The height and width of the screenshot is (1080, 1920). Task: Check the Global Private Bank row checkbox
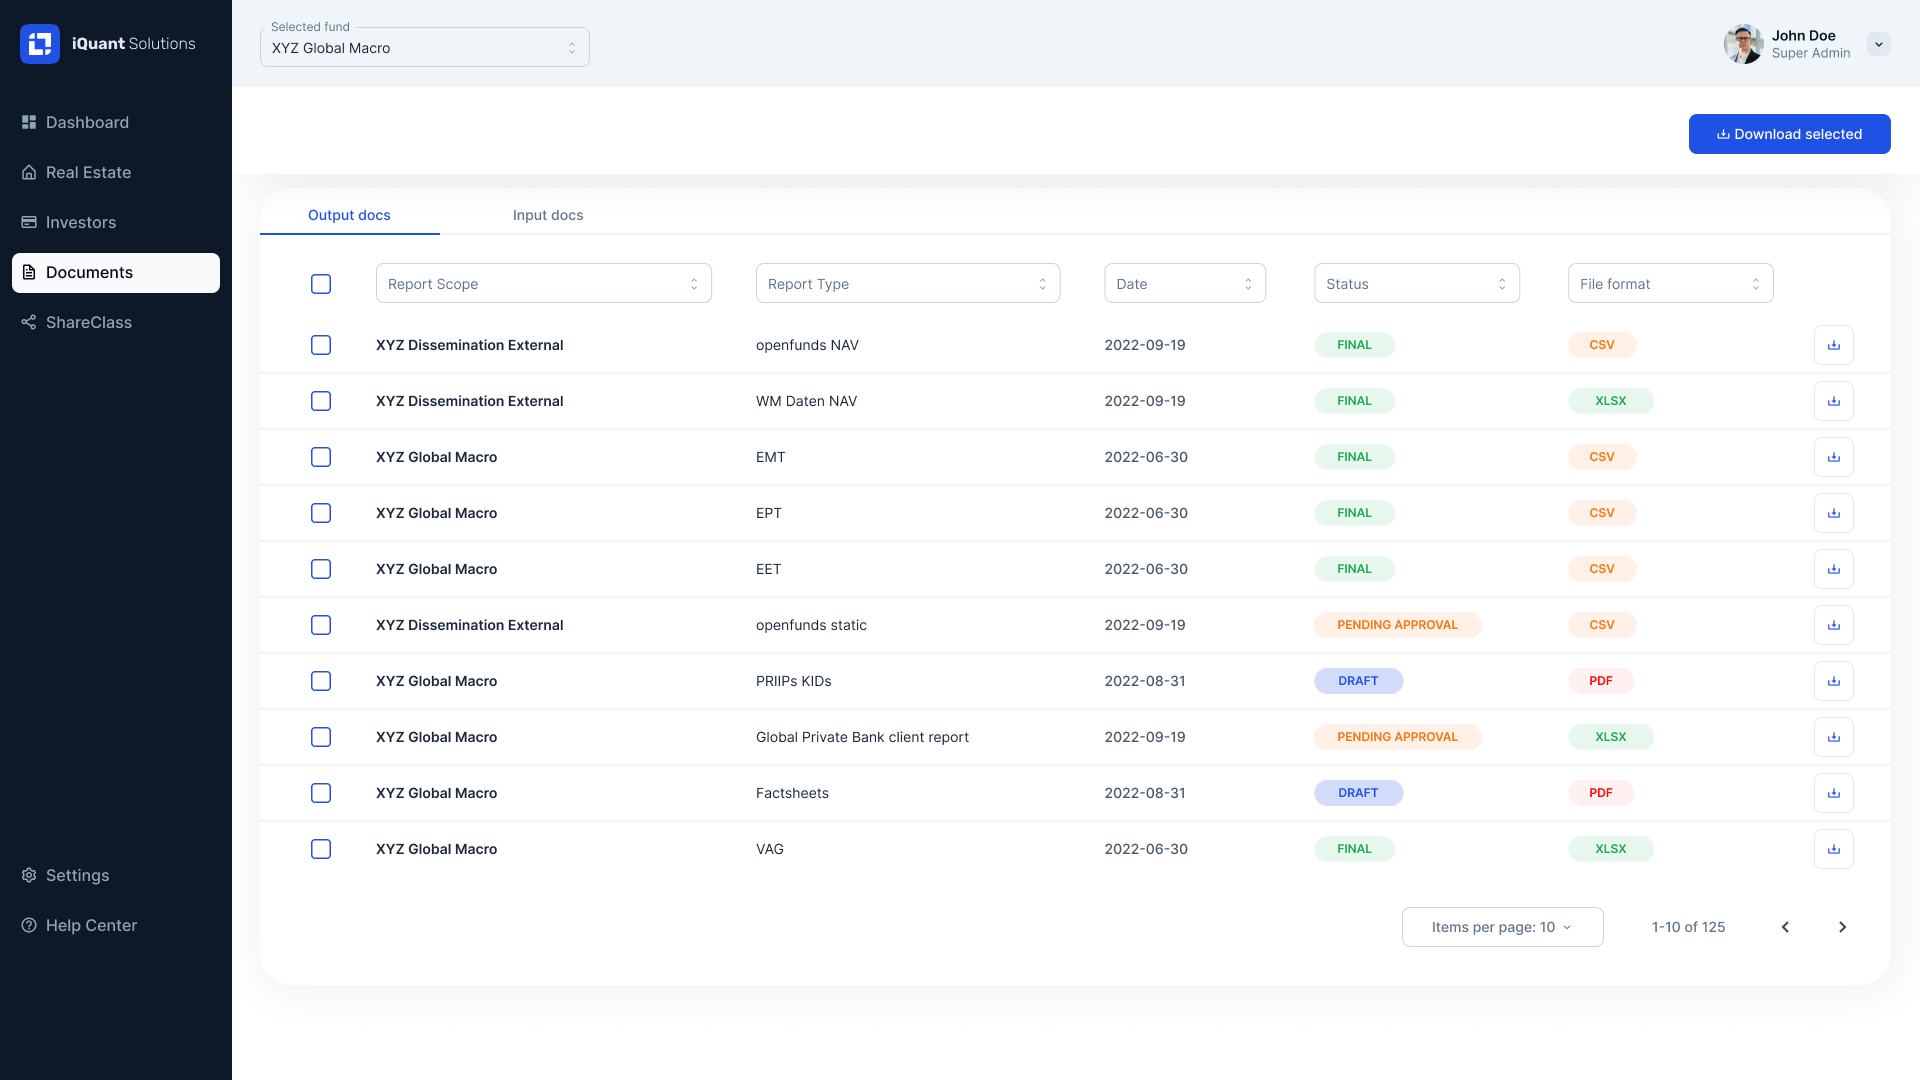321,737
